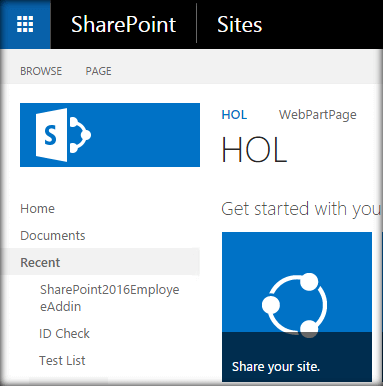
Task: Switch to the PAGE ribbon tab
Action: (x=98, y=71)
